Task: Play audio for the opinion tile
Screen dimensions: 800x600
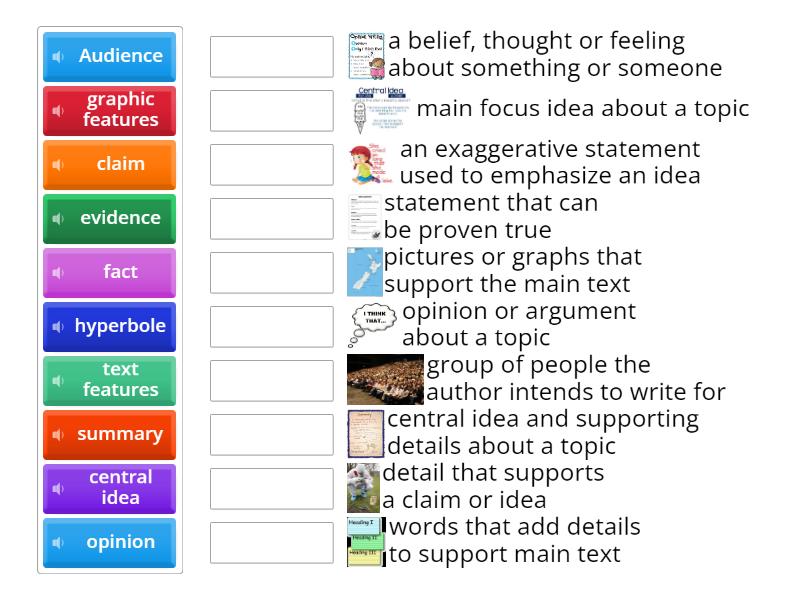Action: point(58,543)
